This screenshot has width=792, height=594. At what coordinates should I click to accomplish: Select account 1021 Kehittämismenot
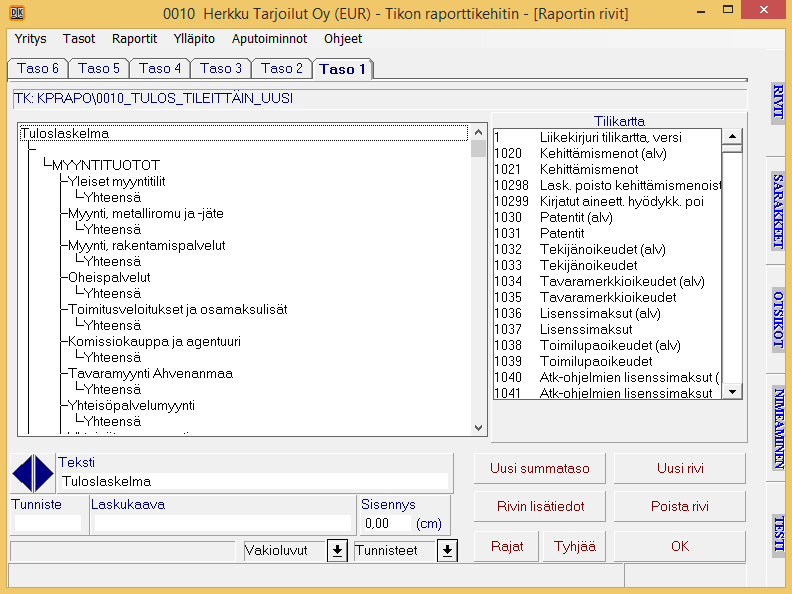pyautogui.click(x=608, y=169)
